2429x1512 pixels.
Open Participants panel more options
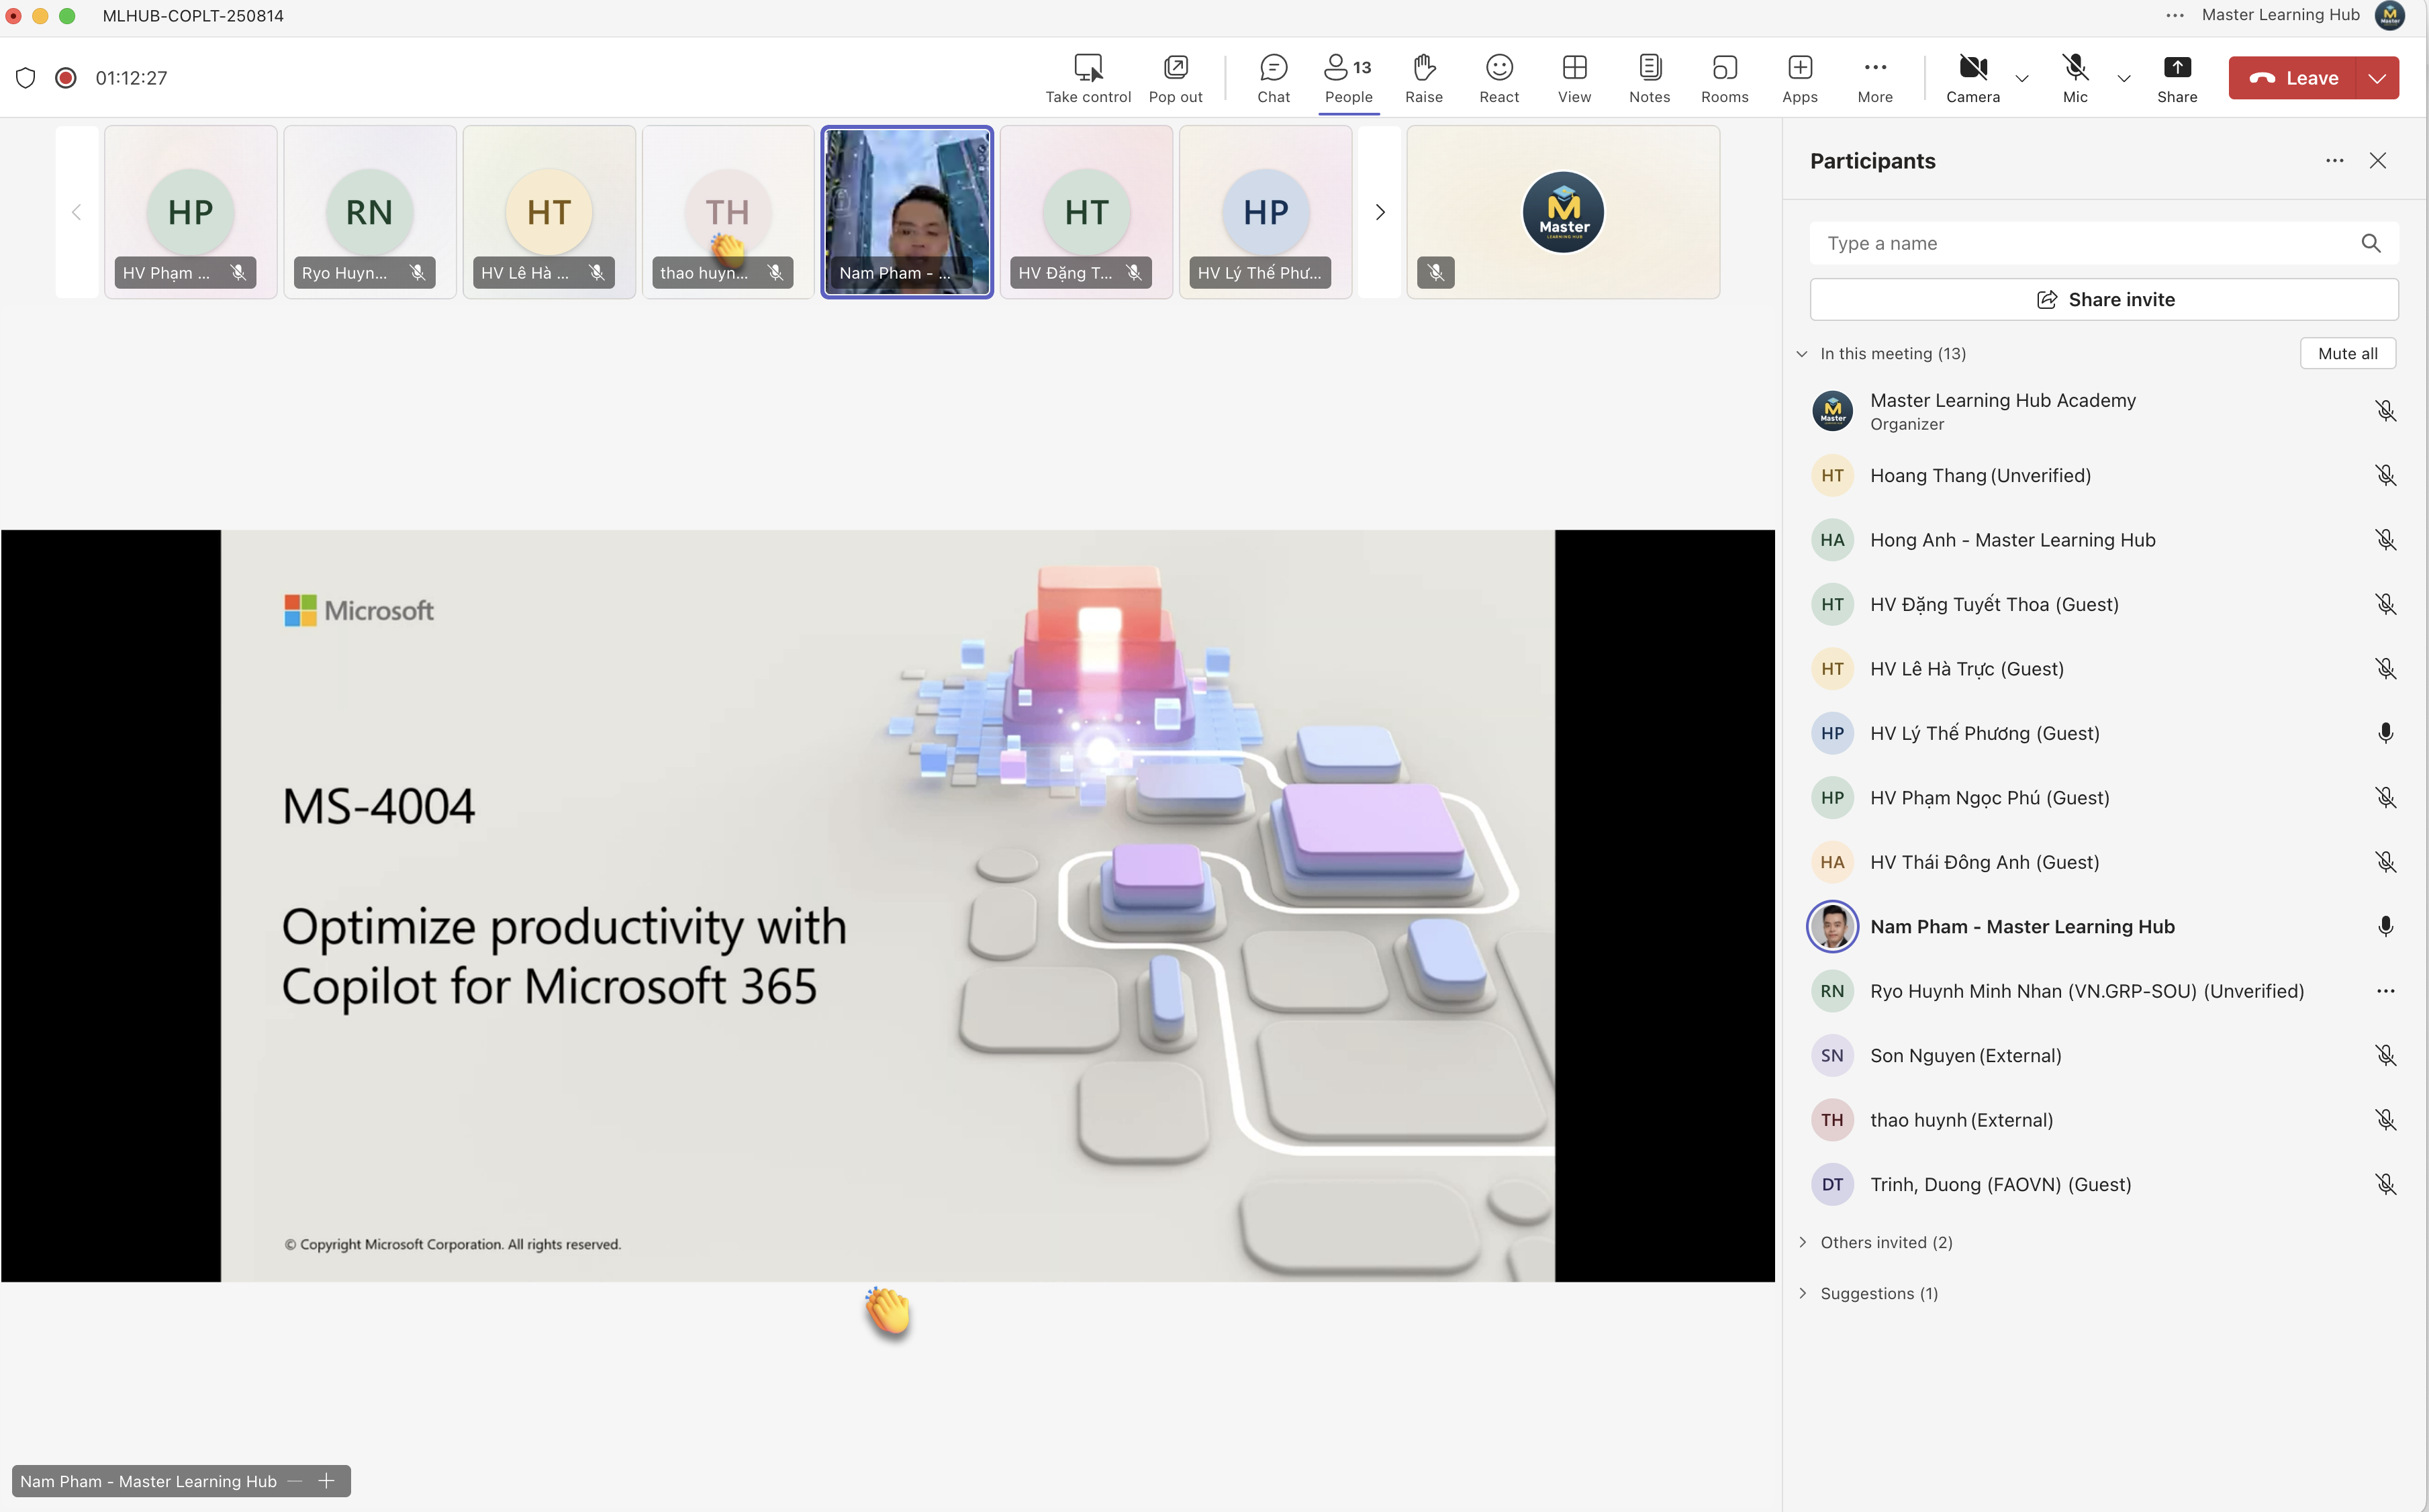click(2334, 161)
